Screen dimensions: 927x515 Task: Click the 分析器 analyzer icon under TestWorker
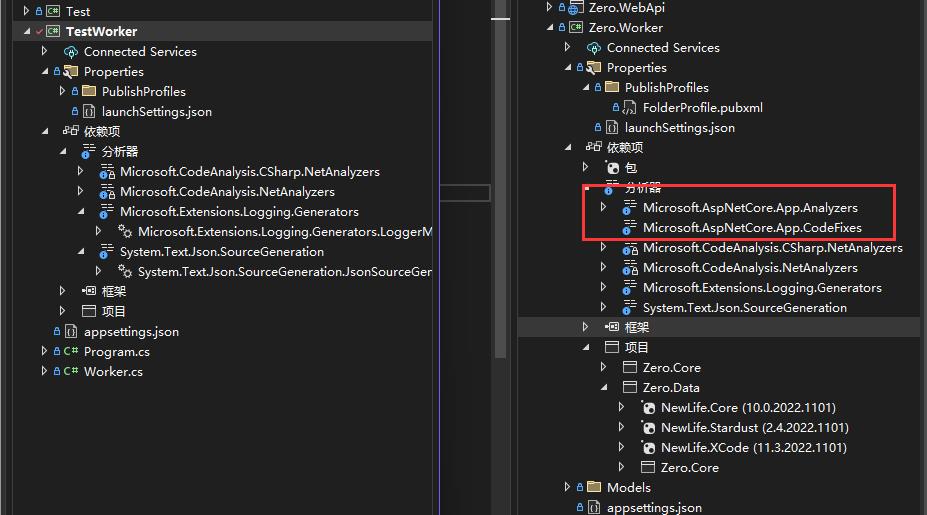click(x=89, y=151)
